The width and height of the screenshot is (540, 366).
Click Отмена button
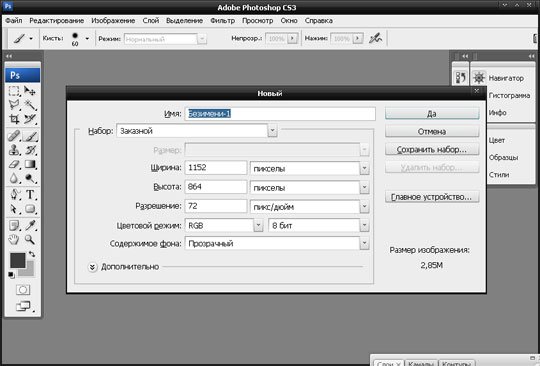coord(432,132)
